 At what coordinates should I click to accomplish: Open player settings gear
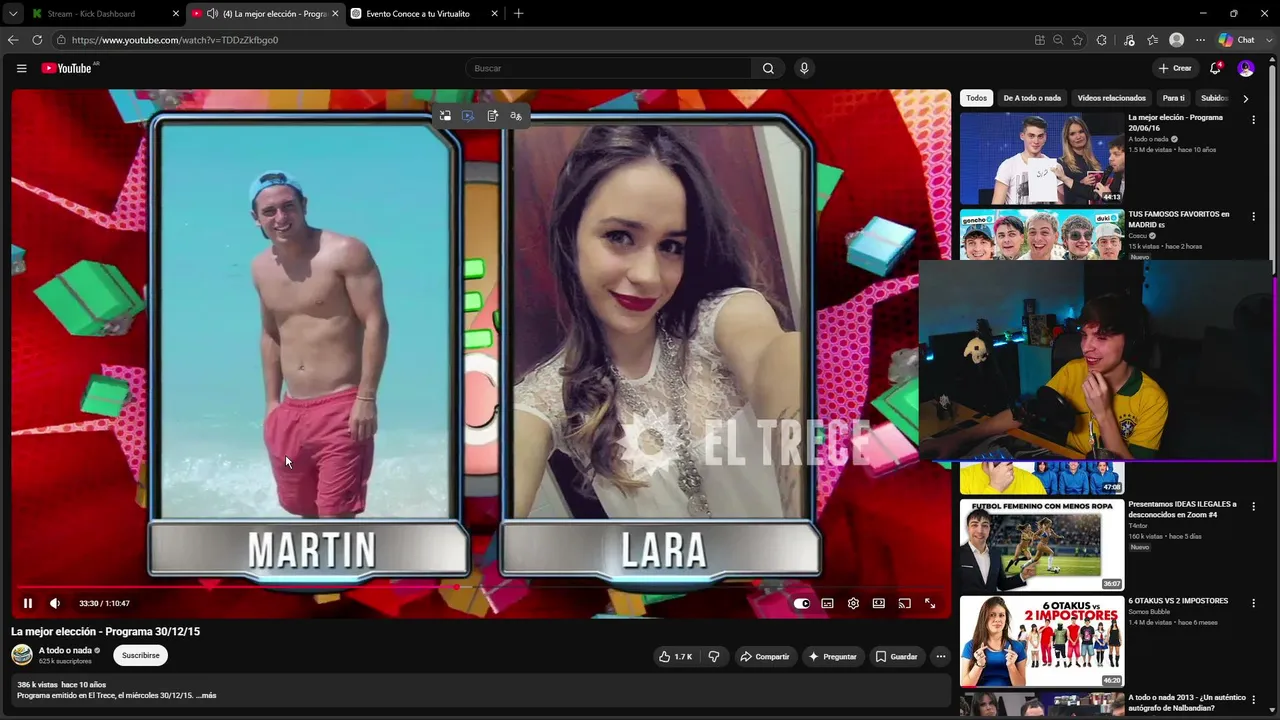[x=853, y=603]
